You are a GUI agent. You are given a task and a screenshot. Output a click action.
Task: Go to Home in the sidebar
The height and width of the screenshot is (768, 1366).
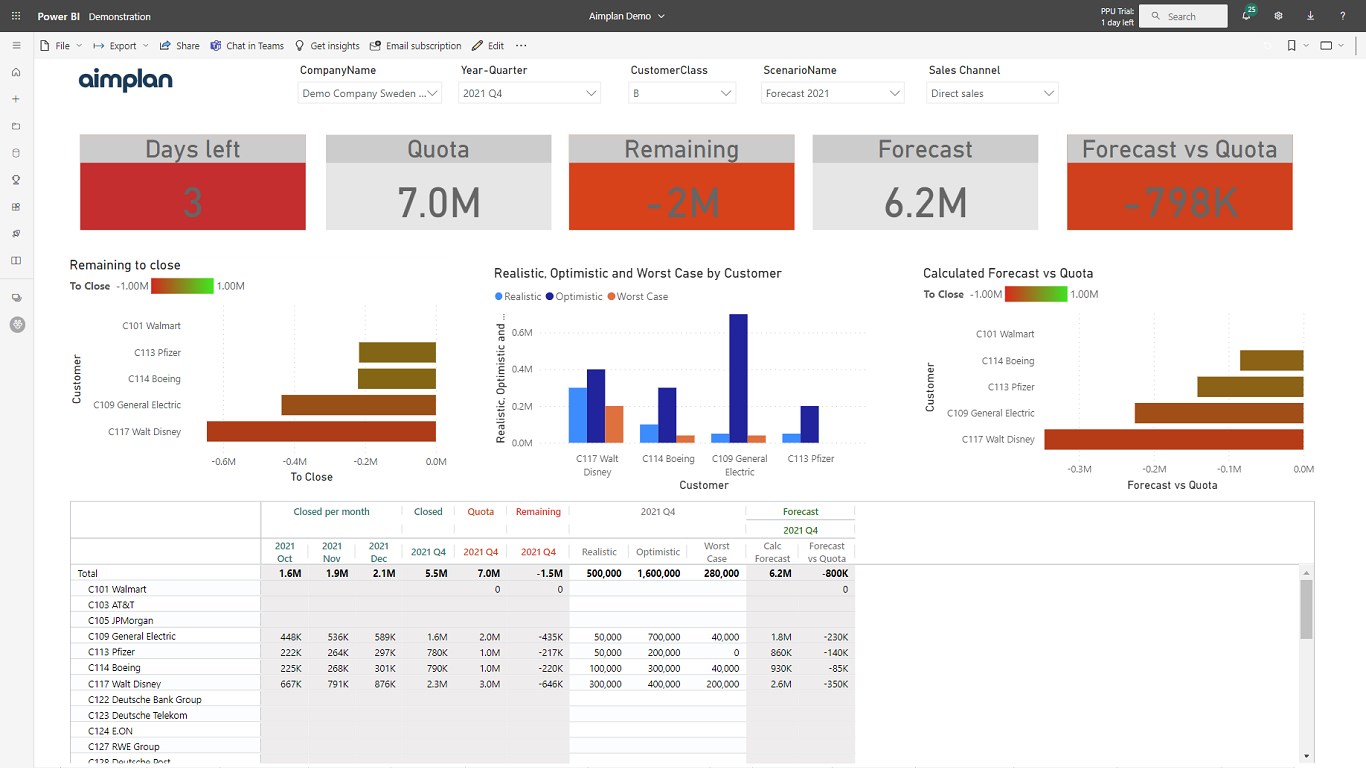(x=16, y=73)
